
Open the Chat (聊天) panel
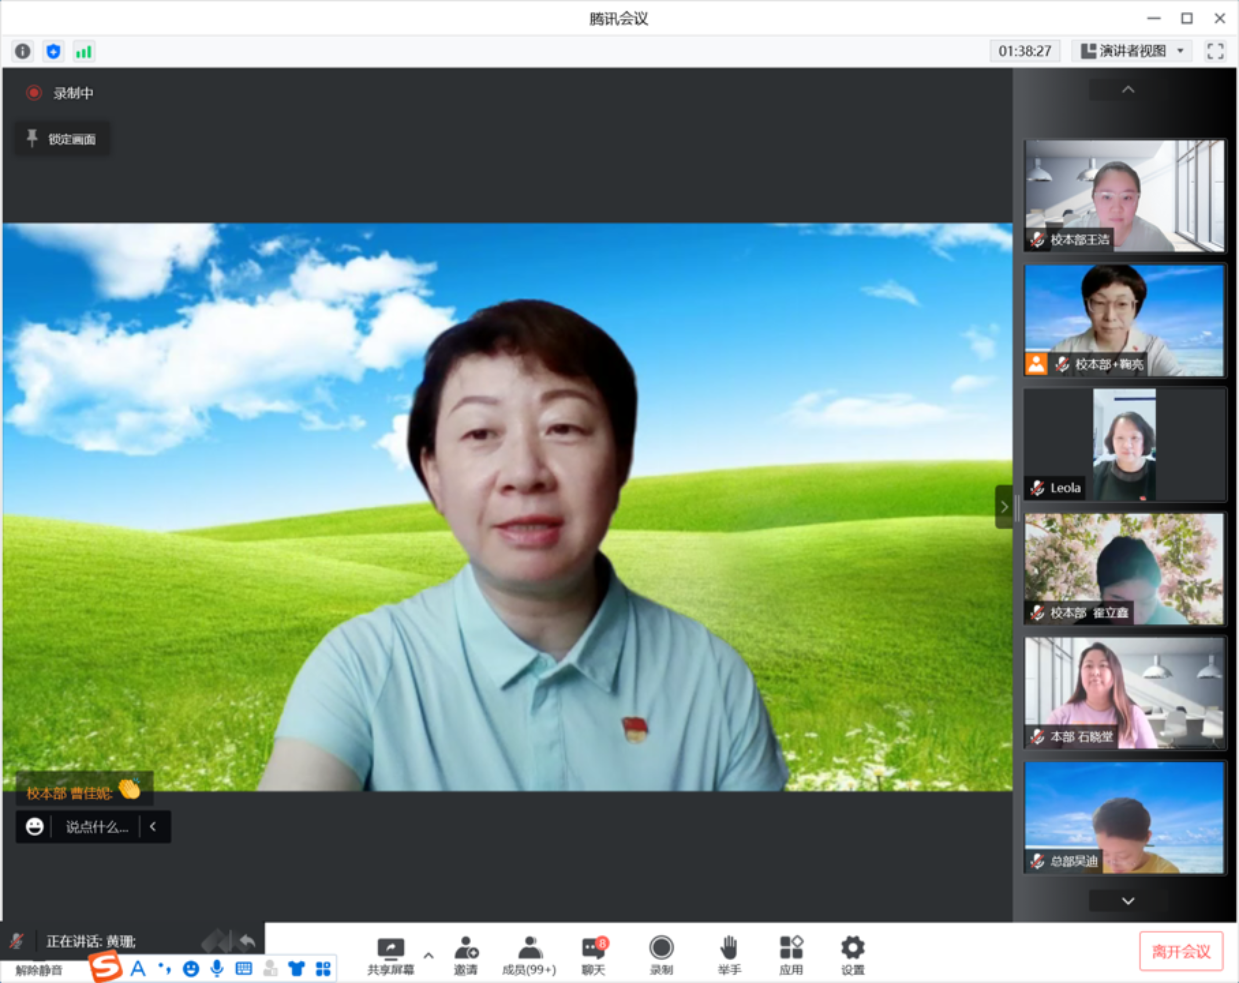(x=594, y=954)
